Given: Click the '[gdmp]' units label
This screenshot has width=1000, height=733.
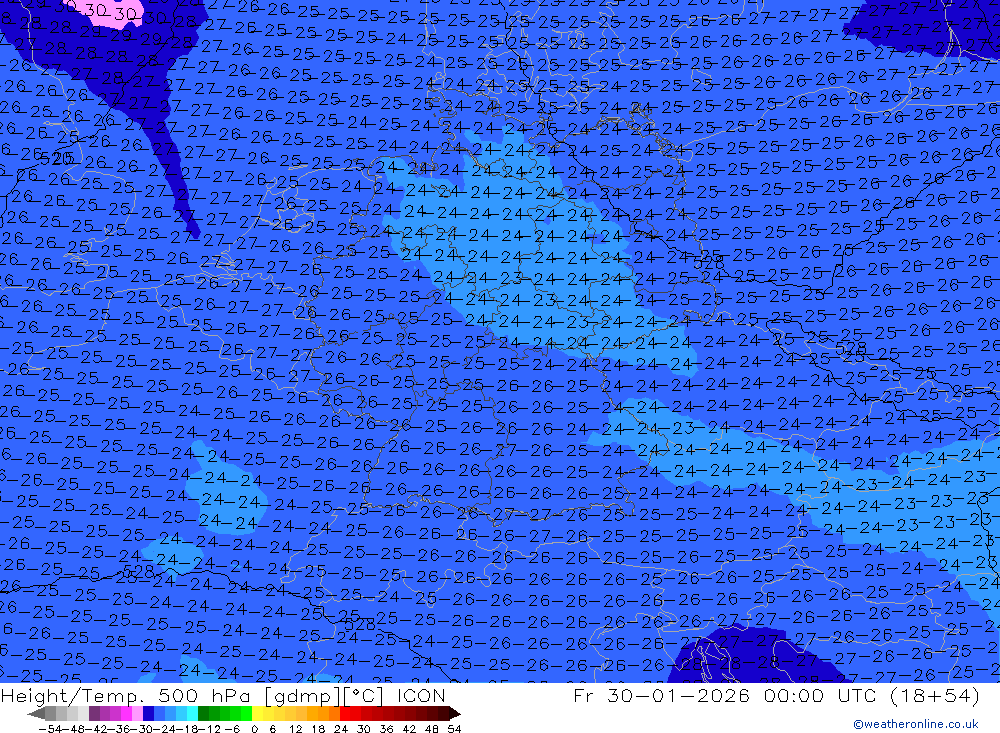Looking at the screenshot, I should [x=303, y=696].
